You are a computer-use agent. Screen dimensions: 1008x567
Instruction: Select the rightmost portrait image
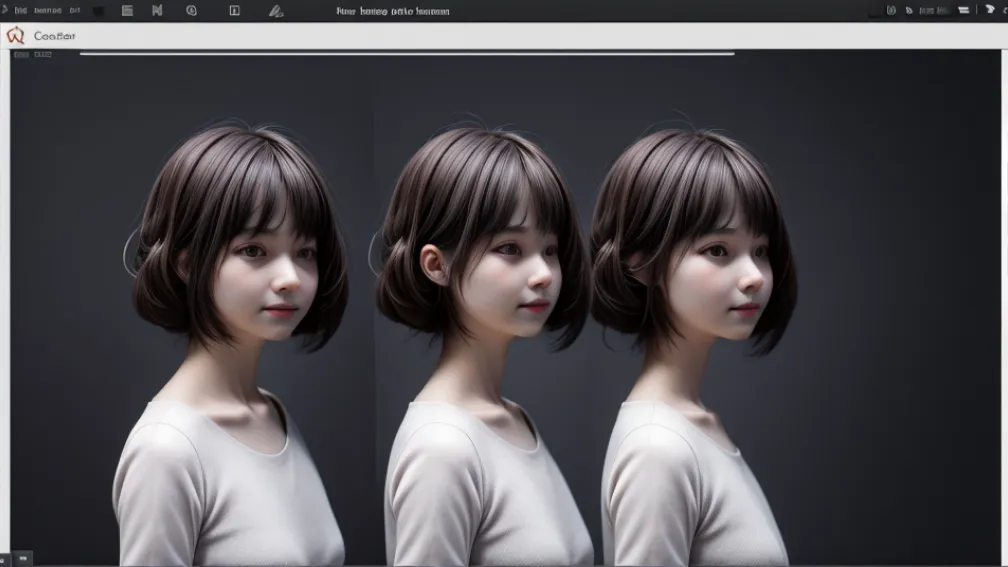694,341
